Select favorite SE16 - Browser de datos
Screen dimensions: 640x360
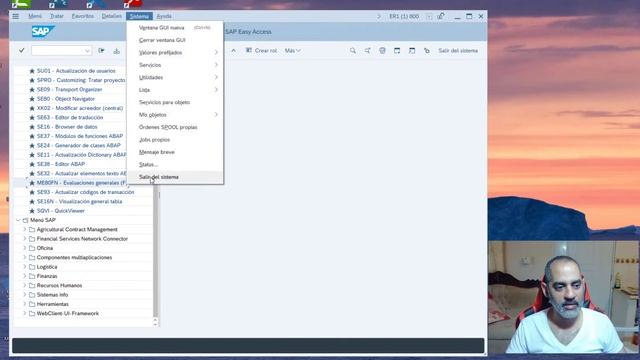pyautogui.click(x=67, y=127)
